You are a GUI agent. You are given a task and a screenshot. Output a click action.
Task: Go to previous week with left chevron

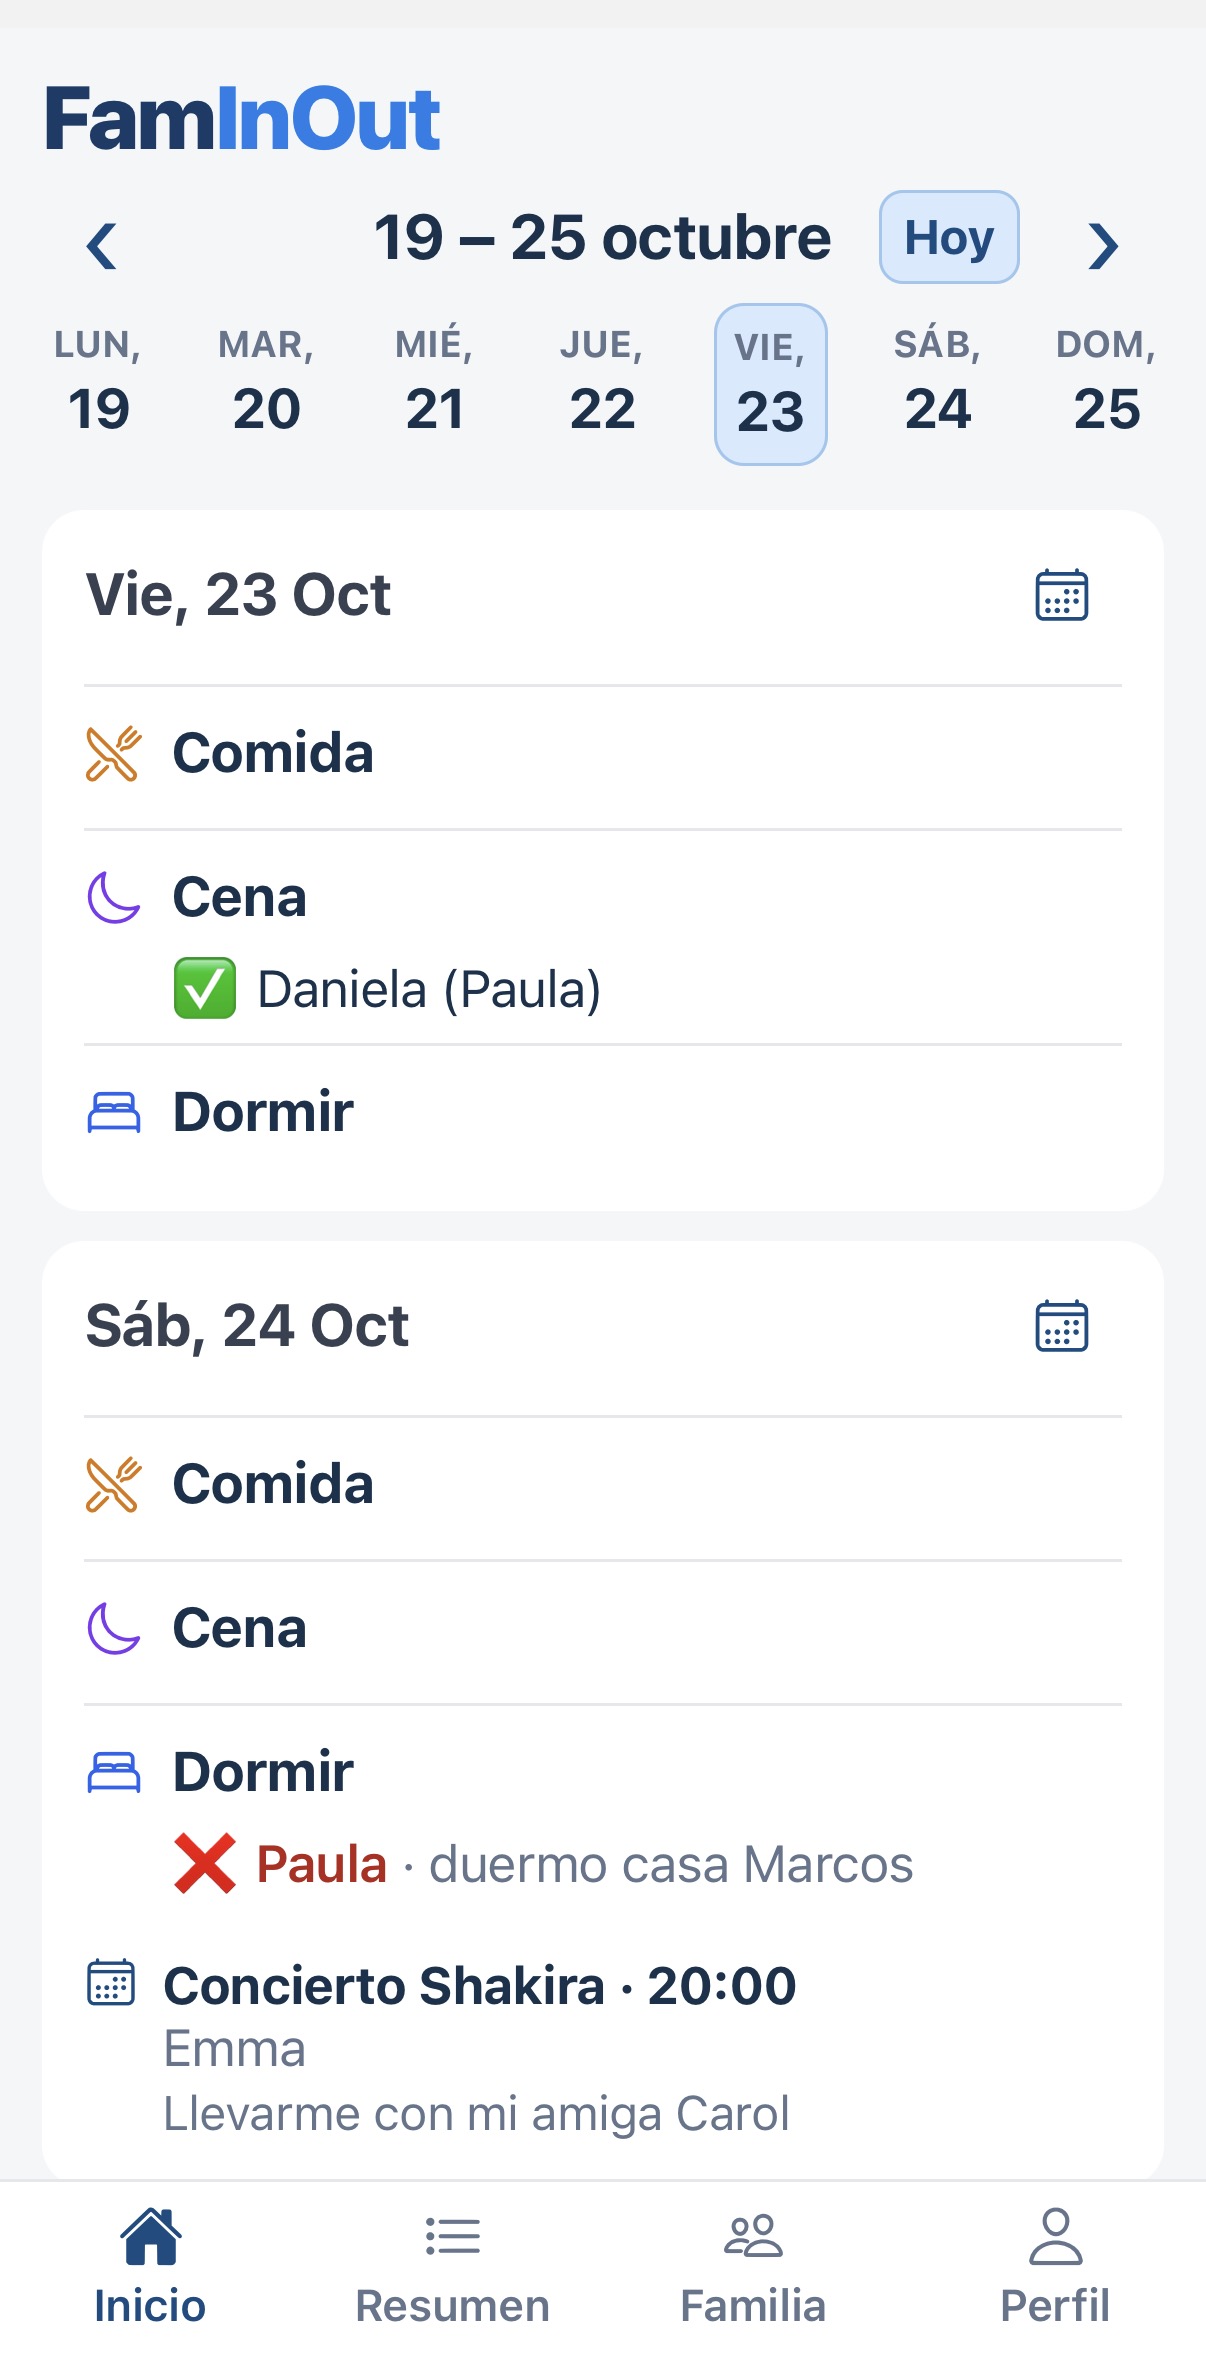[x=101, y=245]
